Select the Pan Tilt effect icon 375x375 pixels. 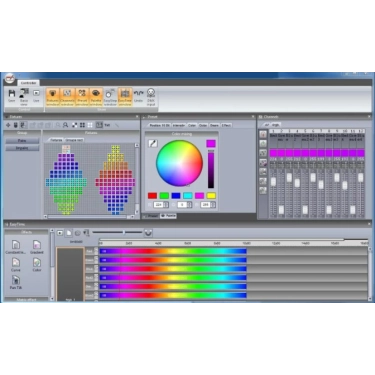(x=16, y=282)
